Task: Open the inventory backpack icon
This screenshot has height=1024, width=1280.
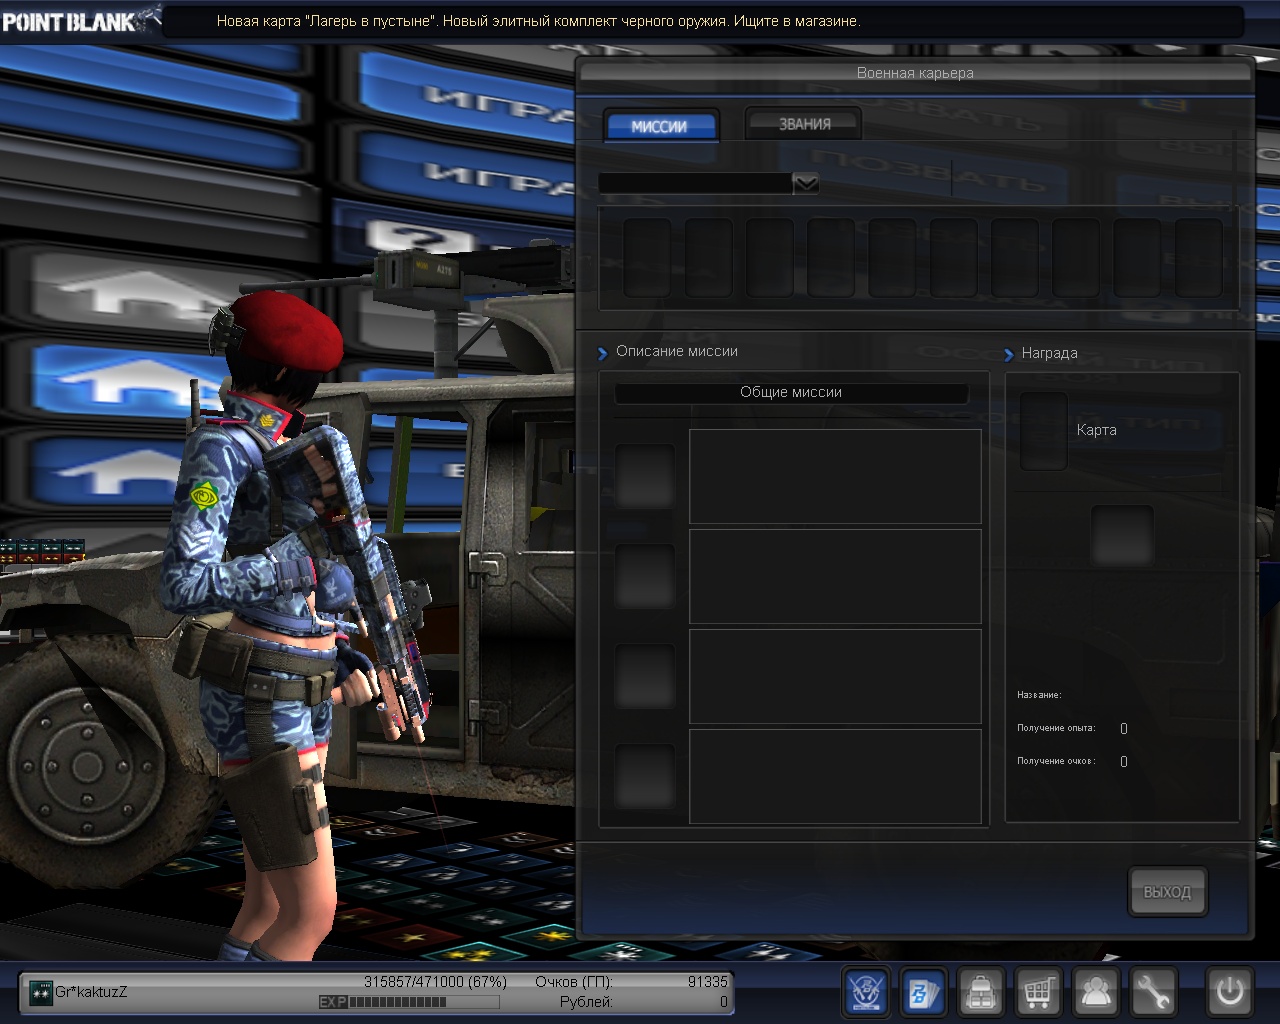Action: [981, 992]
